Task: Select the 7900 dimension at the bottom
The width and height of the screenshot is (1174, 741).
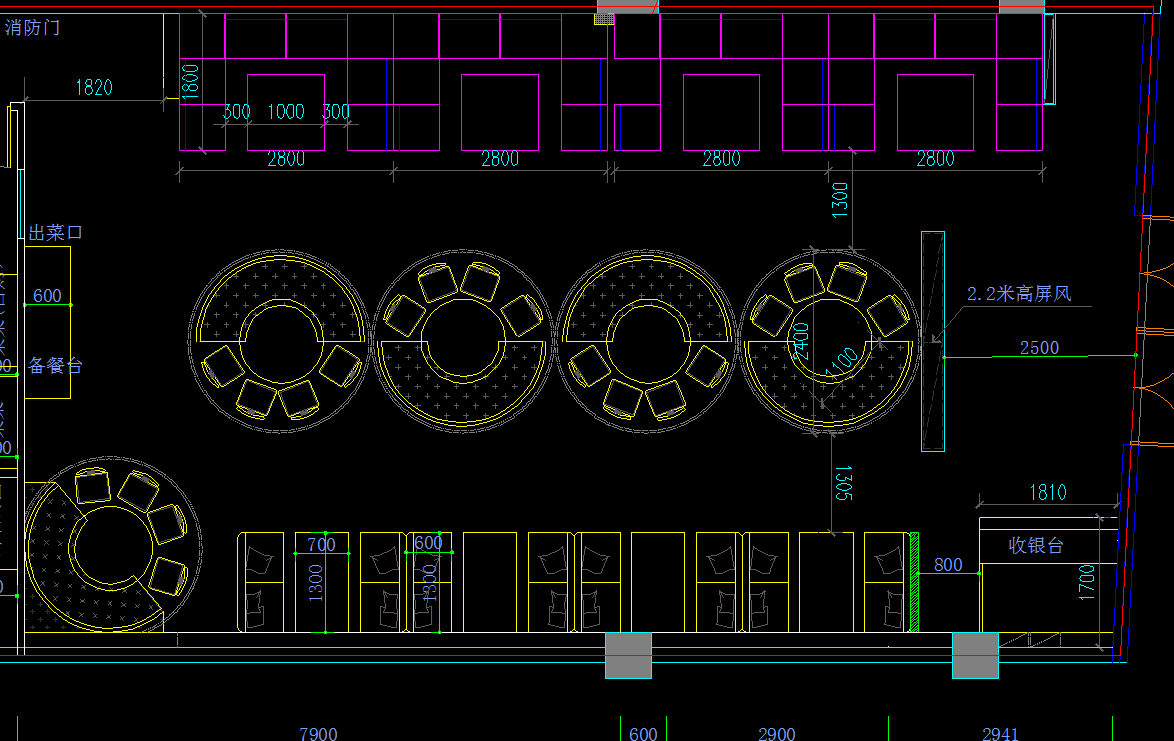Action: click(x=318, y=734)
